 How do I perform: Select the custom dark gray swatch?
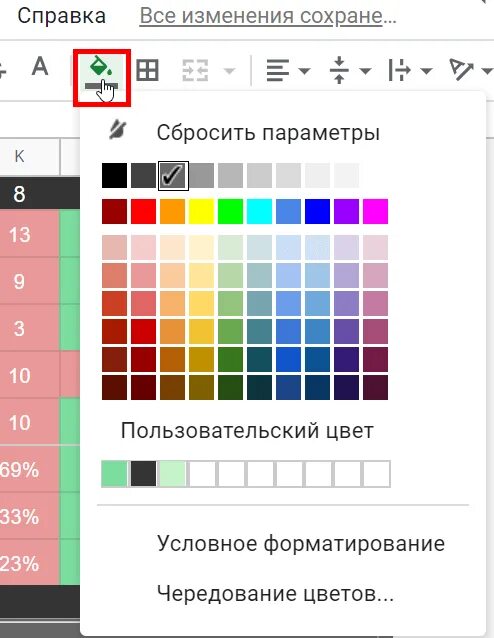click(x=143, y=474)
